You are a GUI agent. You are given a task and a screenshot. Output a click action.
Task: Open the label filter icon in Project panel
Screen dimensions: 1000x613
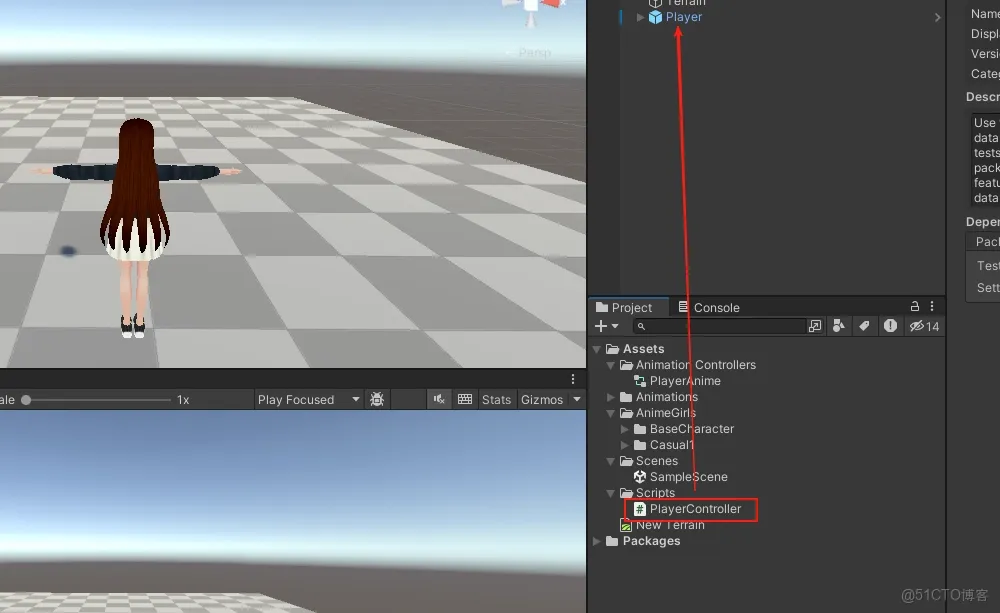pos(864,325)
